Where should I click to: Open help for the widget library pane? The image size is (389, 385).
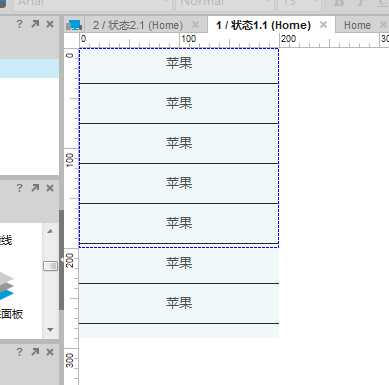point(20,188)
